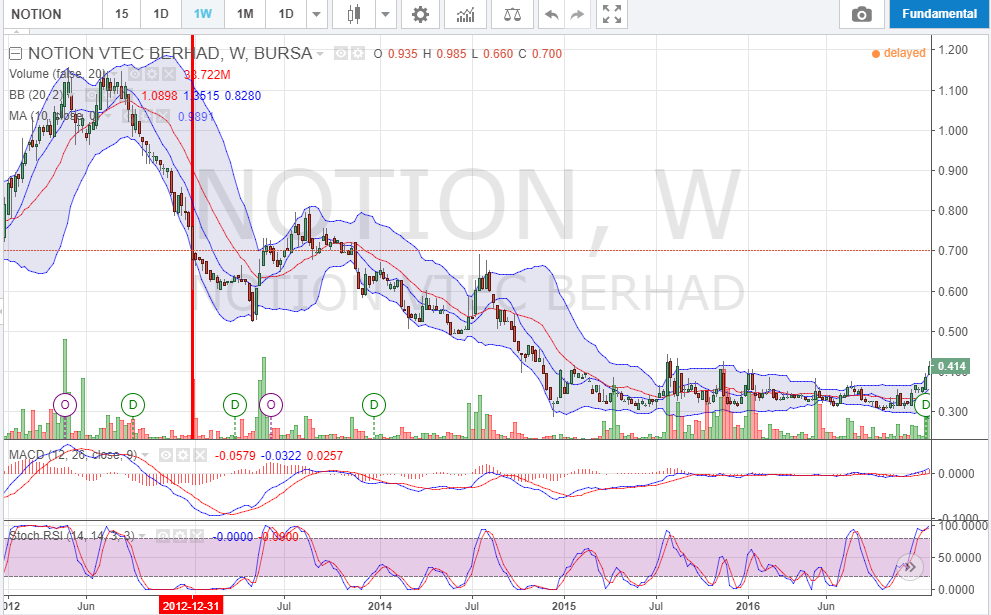The width and height of the screenshot is (991, 615).
Task: Click the MACD value -0.0579
Action: (235, 456)
